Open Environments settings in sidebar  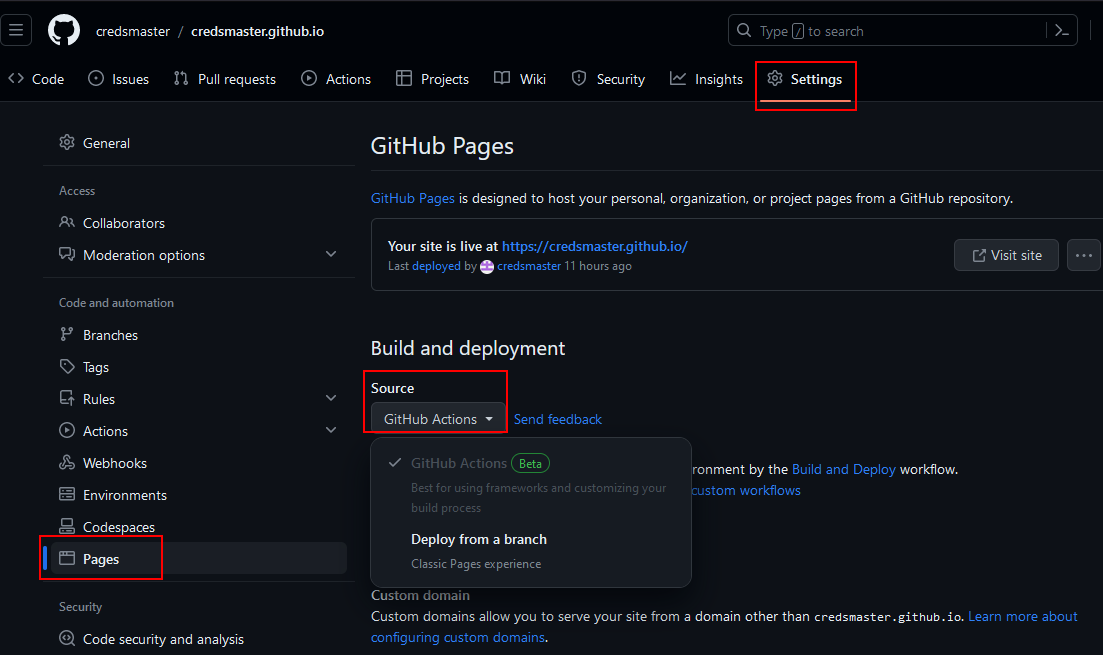point(198,495)
